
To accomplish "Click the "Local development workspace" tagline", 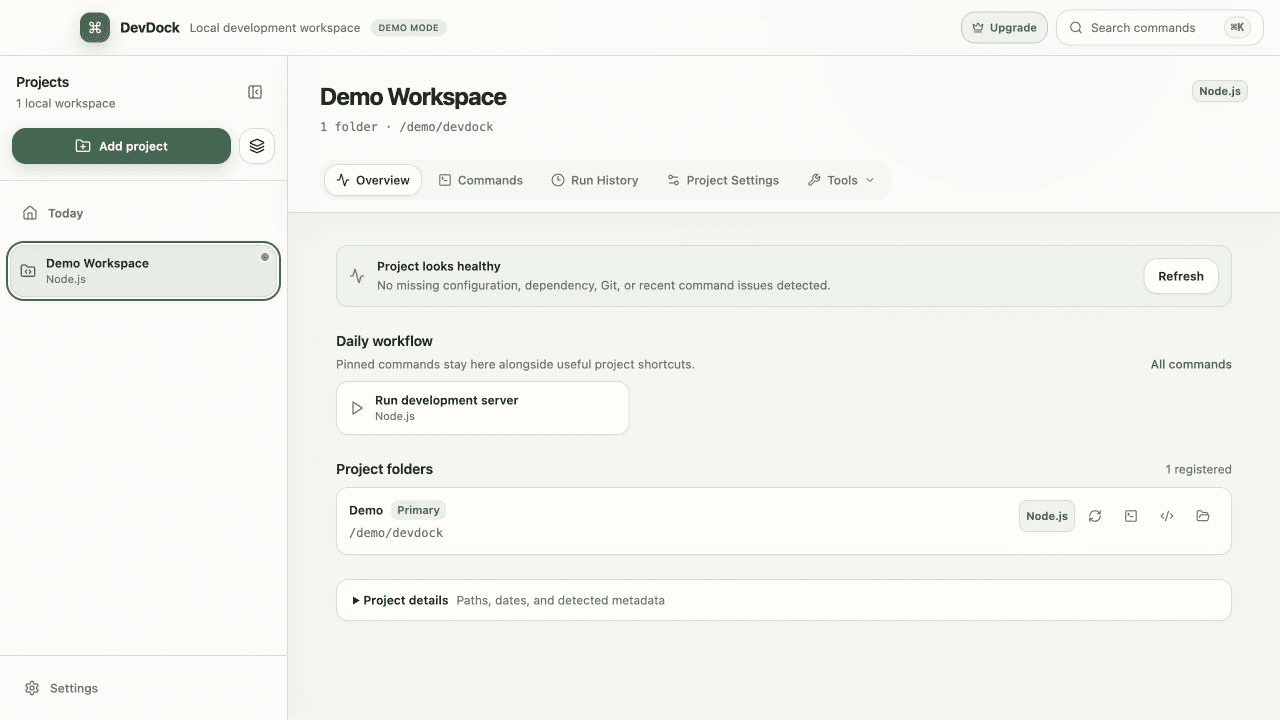I will coord(275,28).
